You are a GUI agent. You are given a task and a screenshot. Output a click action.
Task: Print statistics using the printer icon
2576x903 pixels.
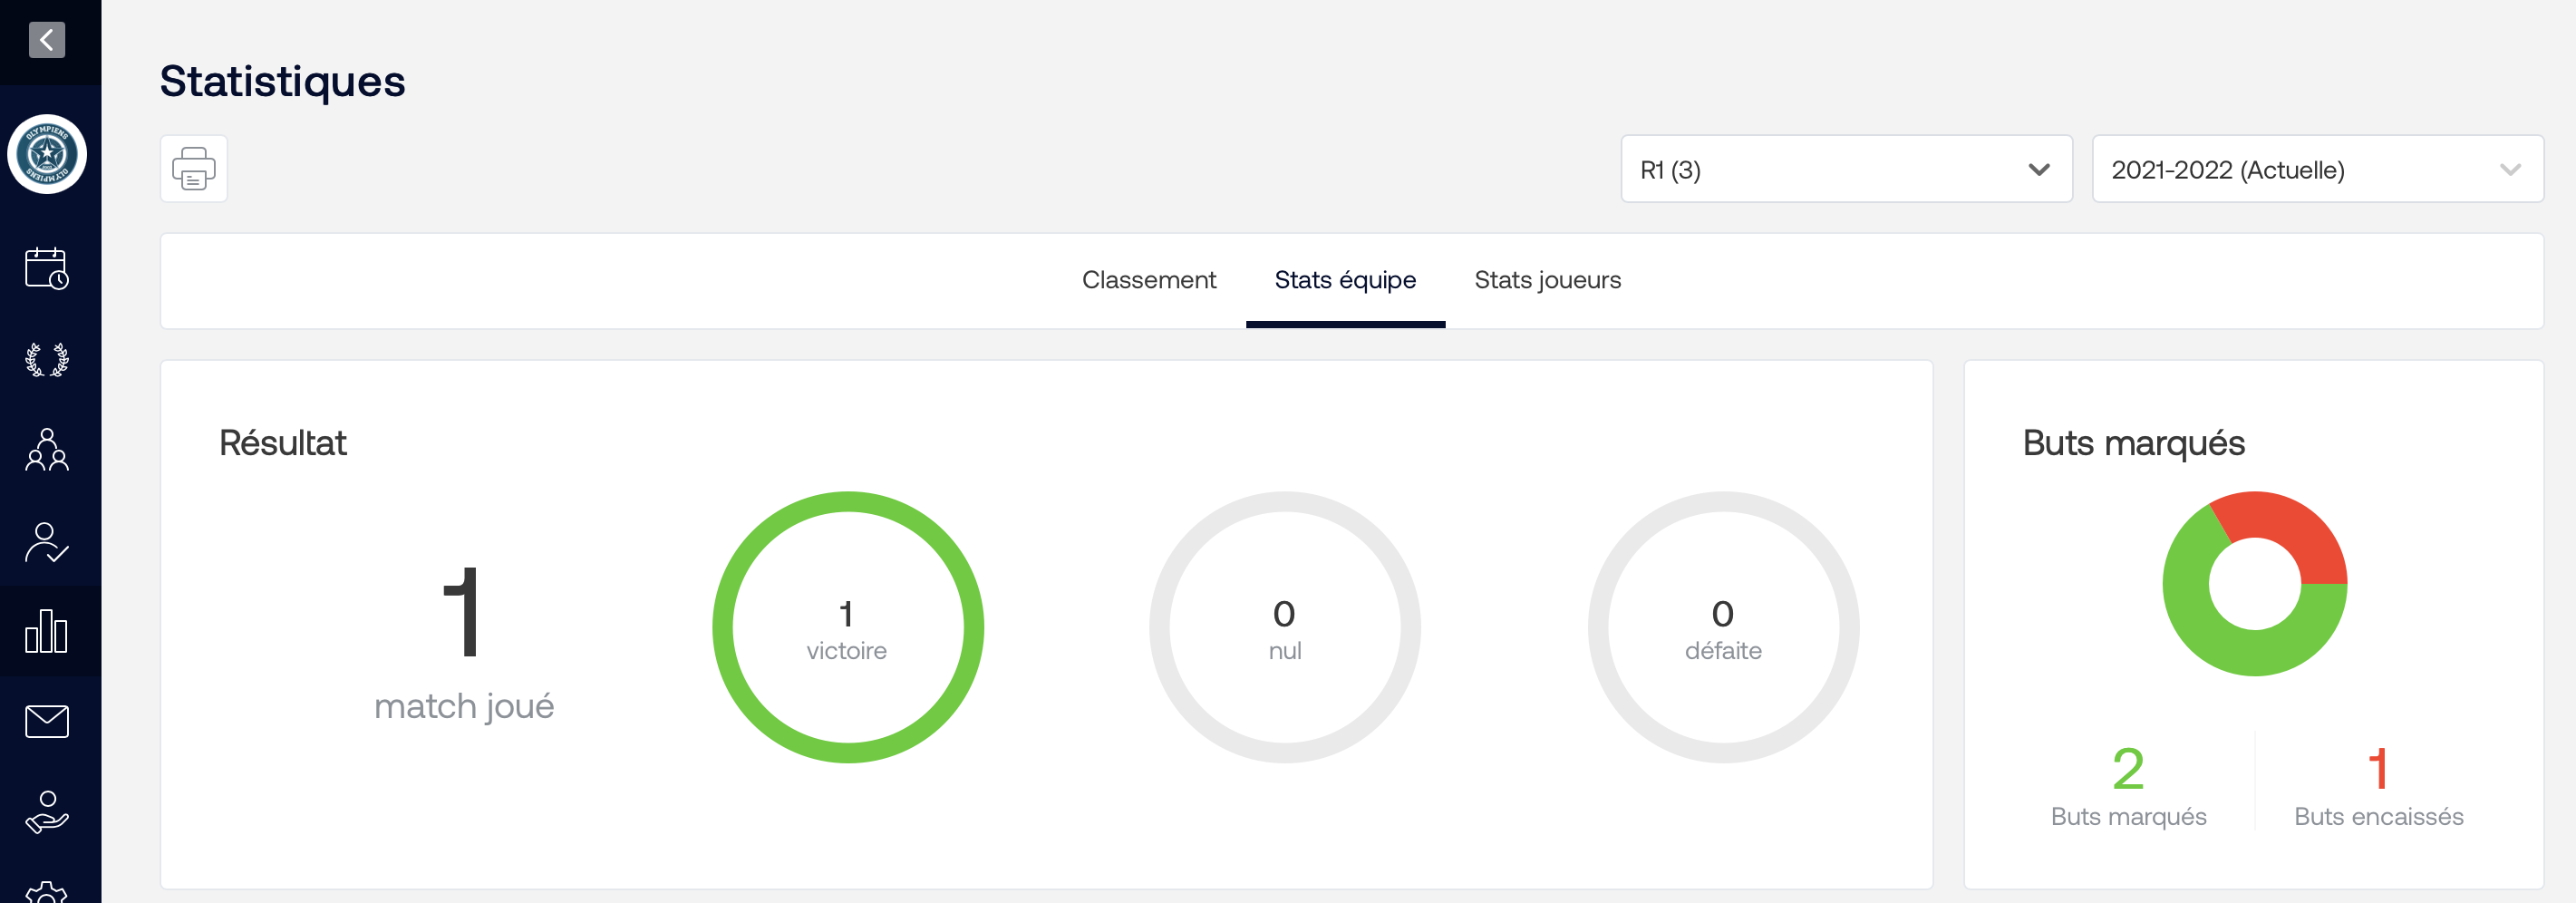[194, 169]
